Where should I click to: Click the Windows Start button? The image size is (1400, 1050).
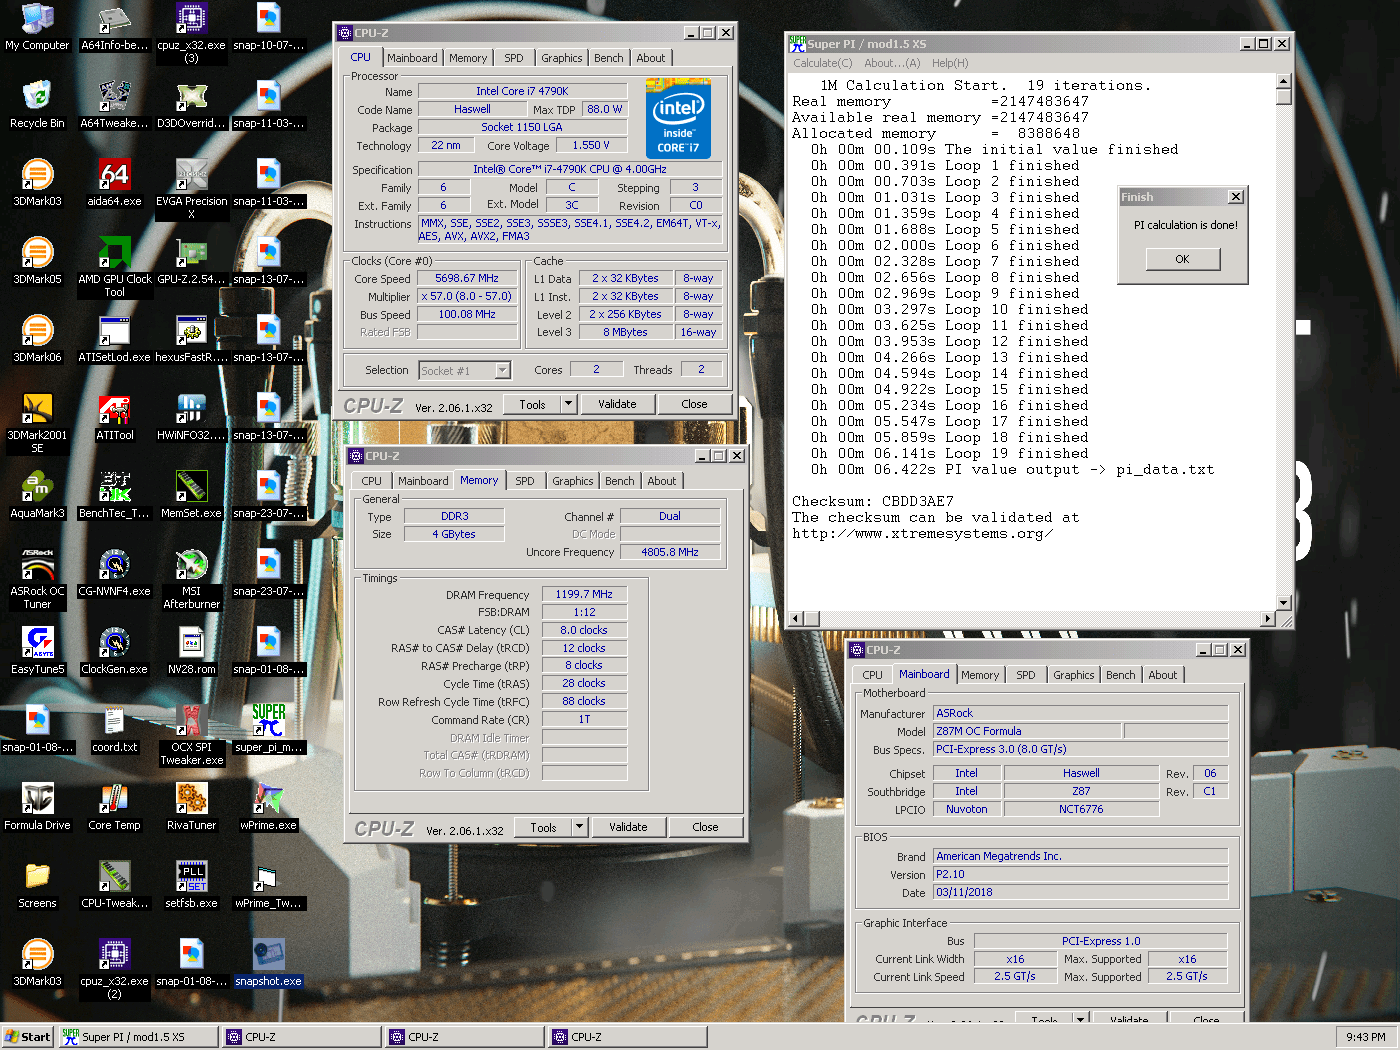point(27,1037)
